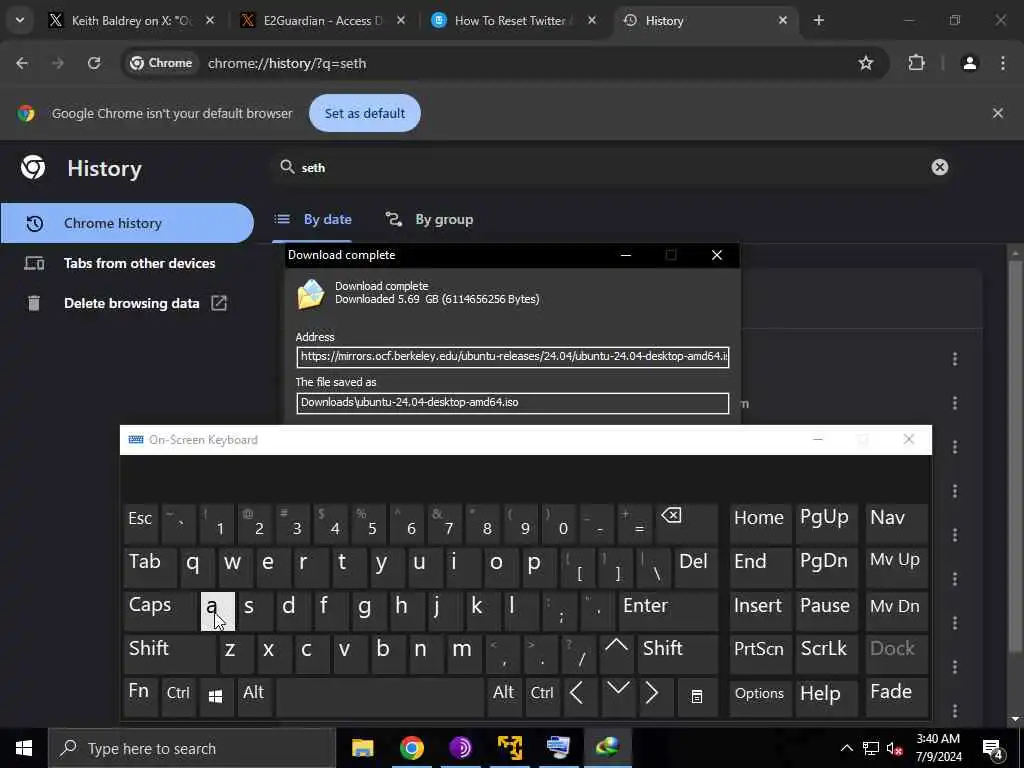The width and height of the screenshot is (1024, 768).
Task: Click the down arrow key on keyboard
Action: [617, 697]
